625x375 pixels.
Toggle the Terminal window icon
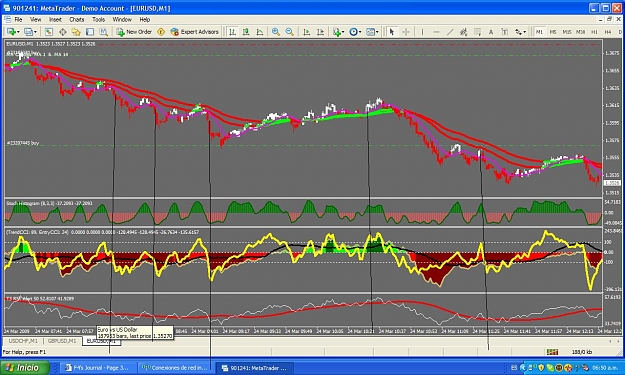tap(90, 32)
